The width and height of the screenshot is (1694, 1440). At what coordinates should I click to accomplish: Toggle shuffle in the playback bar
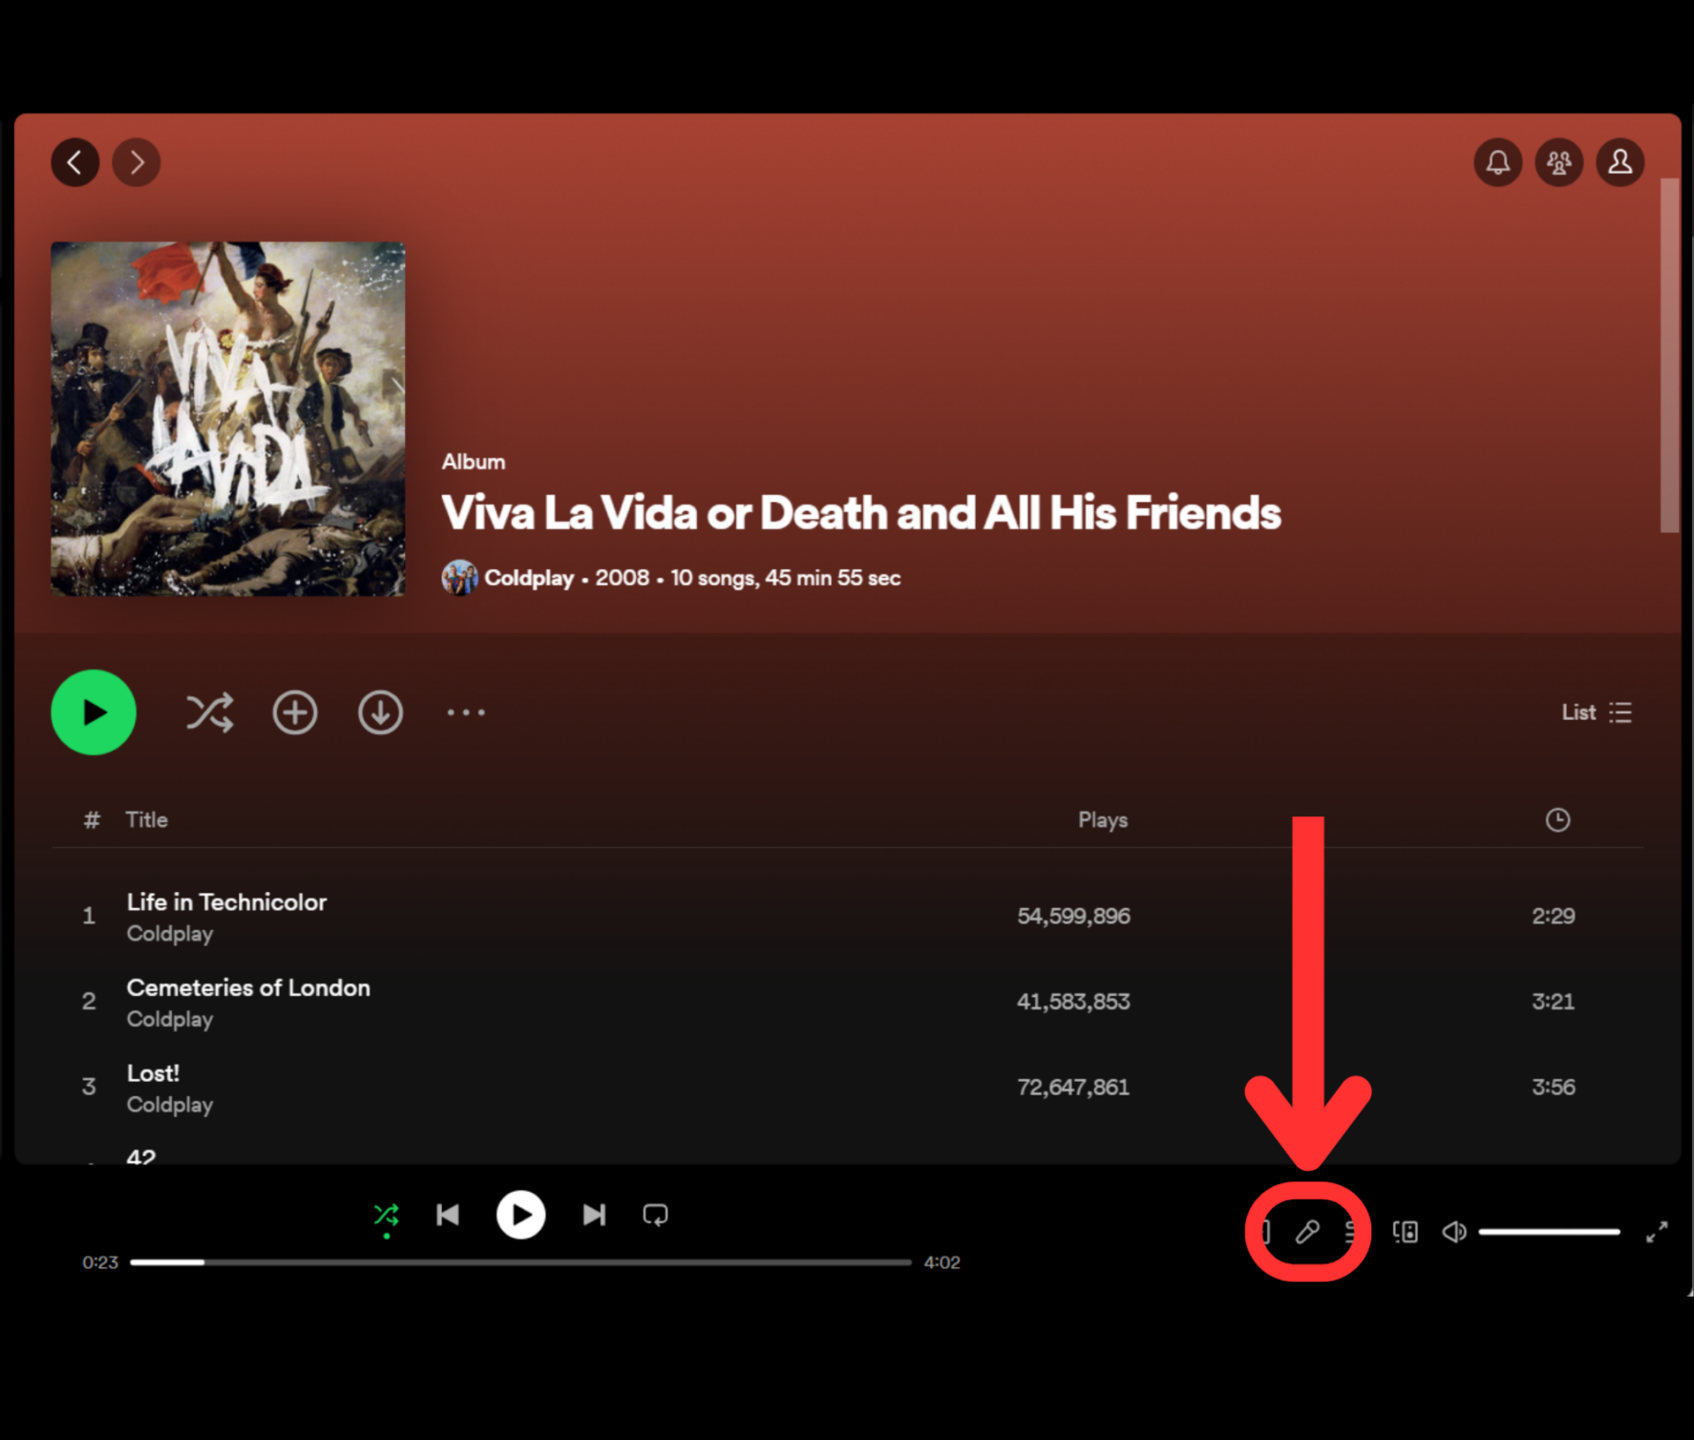click(387, 1214)
